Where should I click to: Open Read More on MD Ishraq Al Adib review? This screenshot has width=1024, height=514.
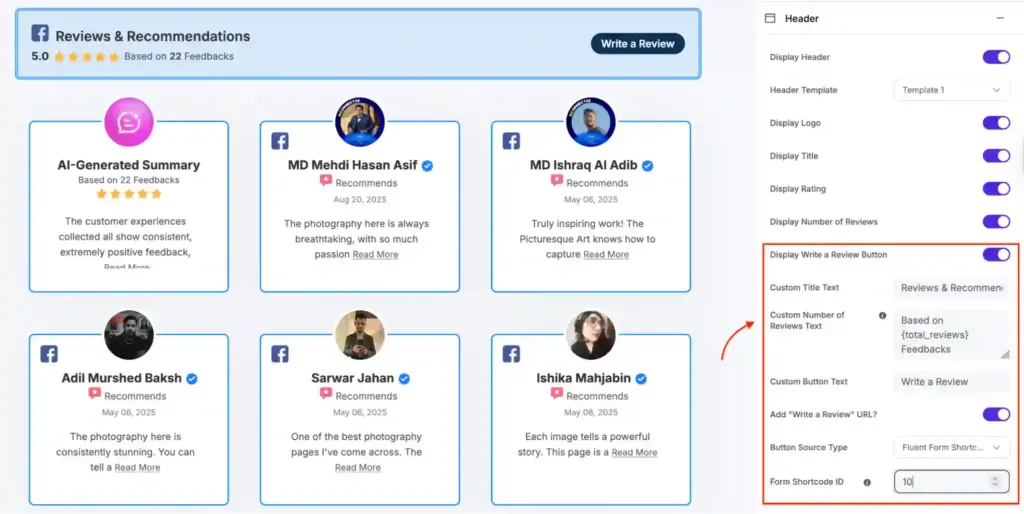point(606,255)
